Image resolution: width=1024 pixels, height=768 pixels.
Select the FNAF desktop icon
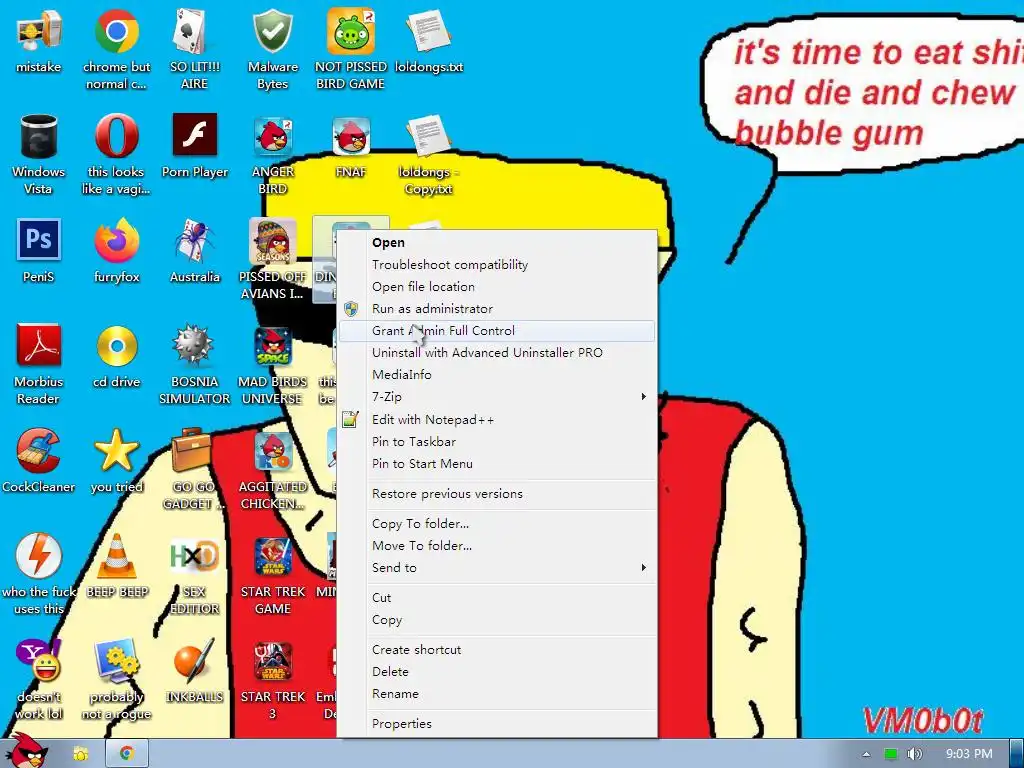[x=351, y=136]
